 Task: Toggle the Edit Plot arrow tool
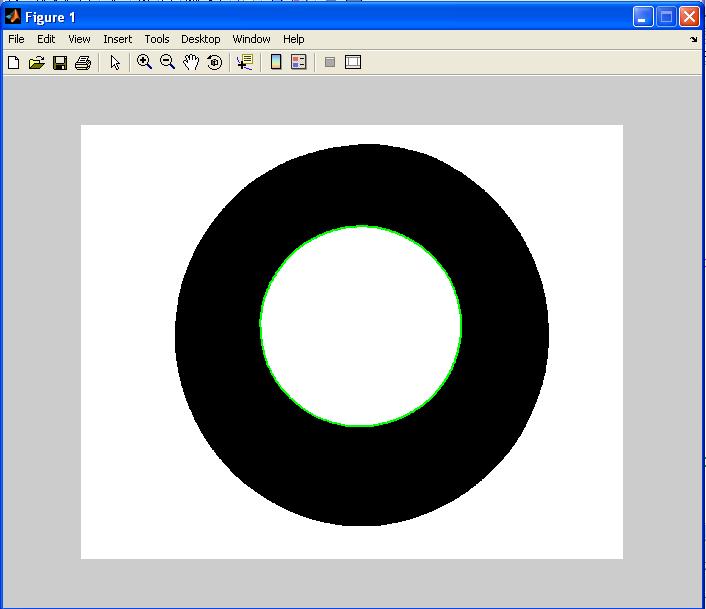tap(115, 62)
